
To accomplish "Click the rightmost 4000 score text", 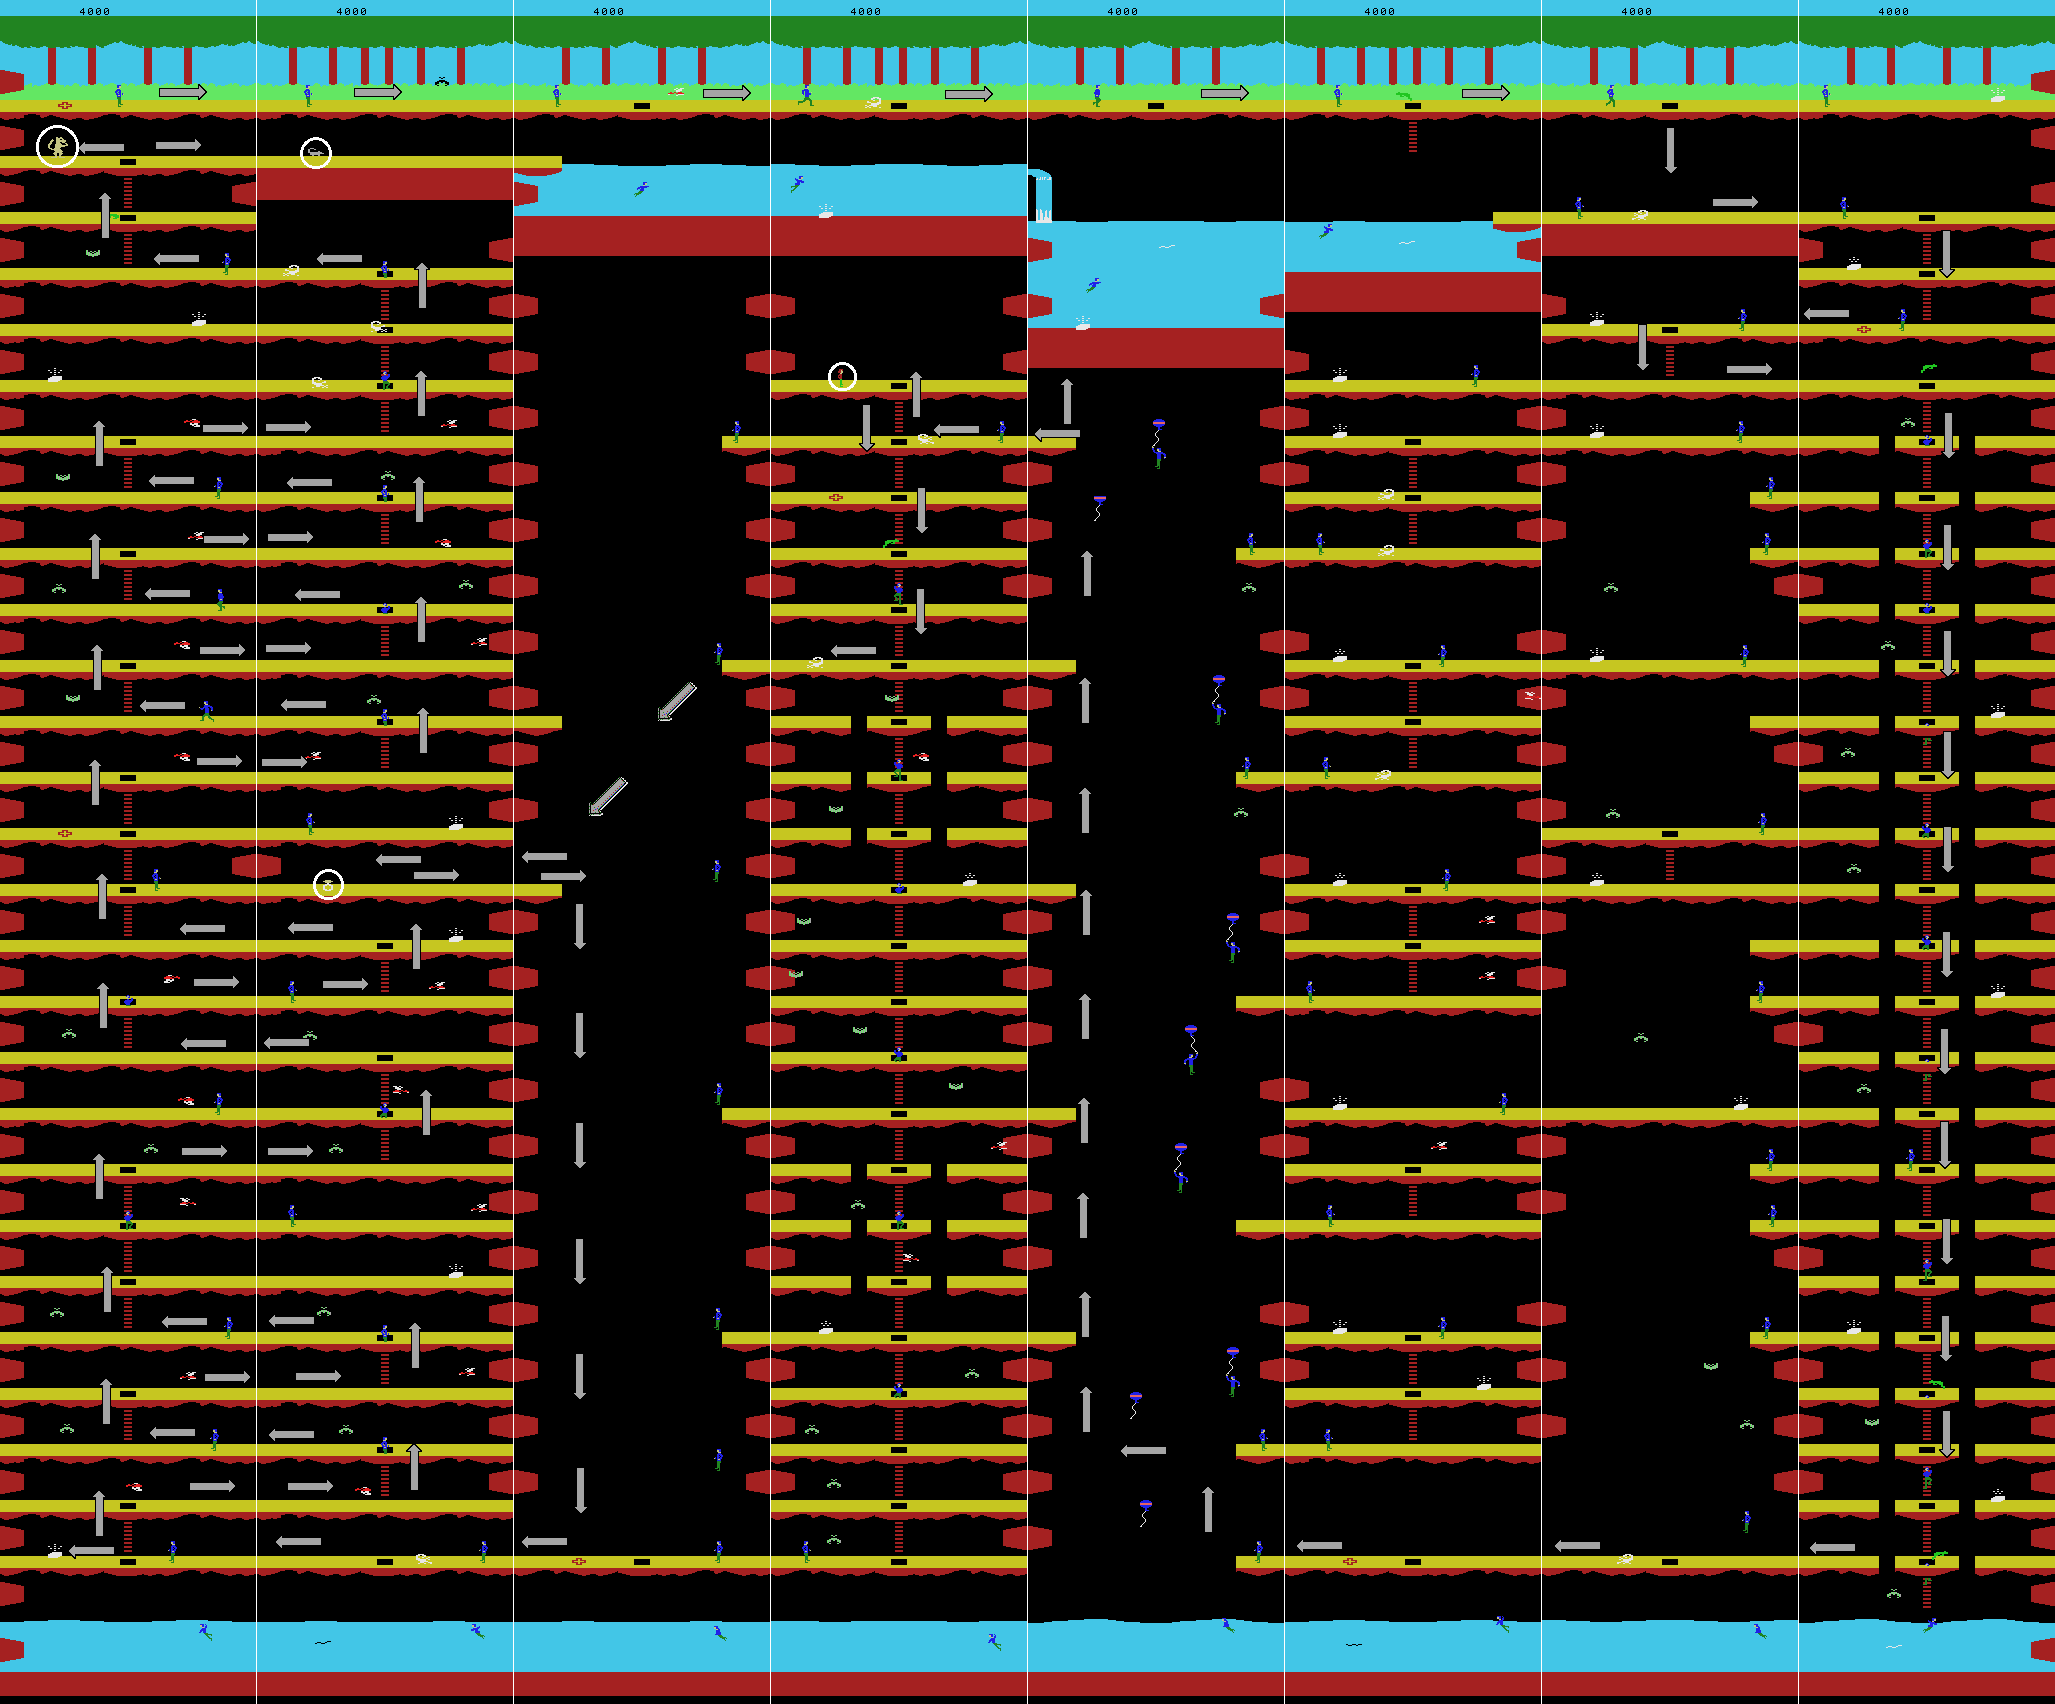I will pos(1894,12).
